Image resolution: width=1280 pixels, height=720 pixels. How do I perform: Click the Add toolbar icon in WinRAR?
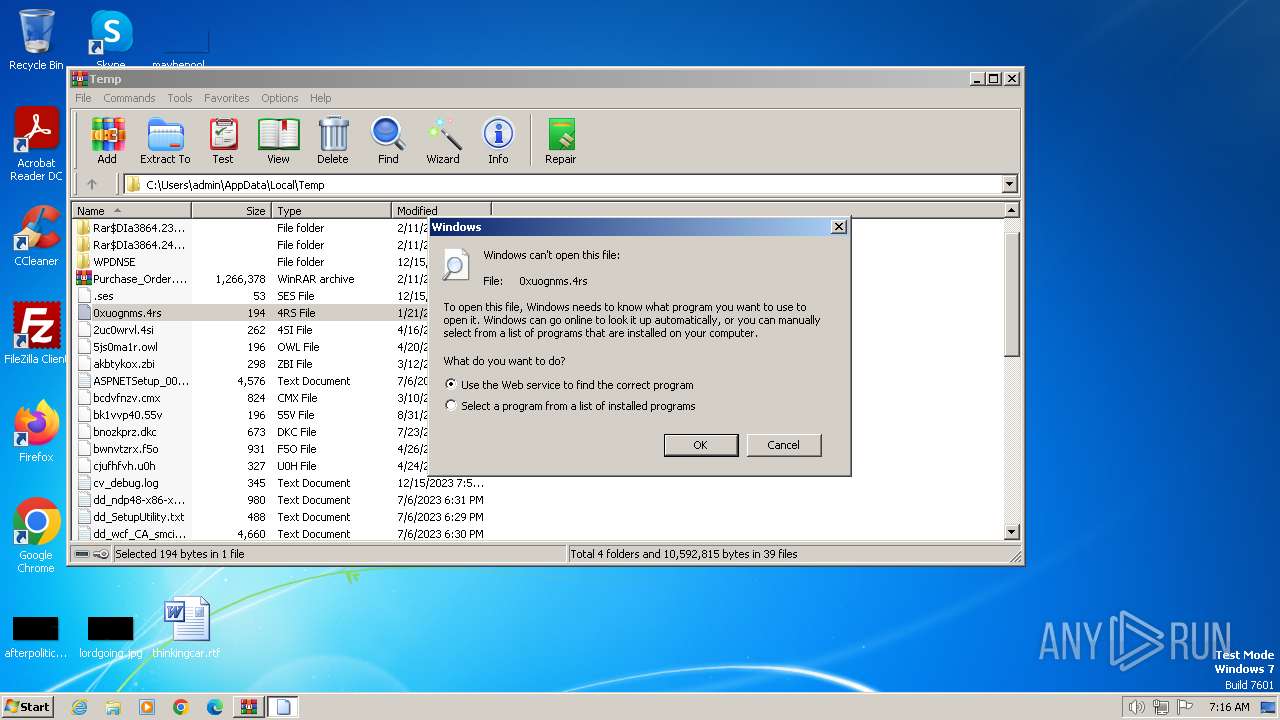point(107,141)
